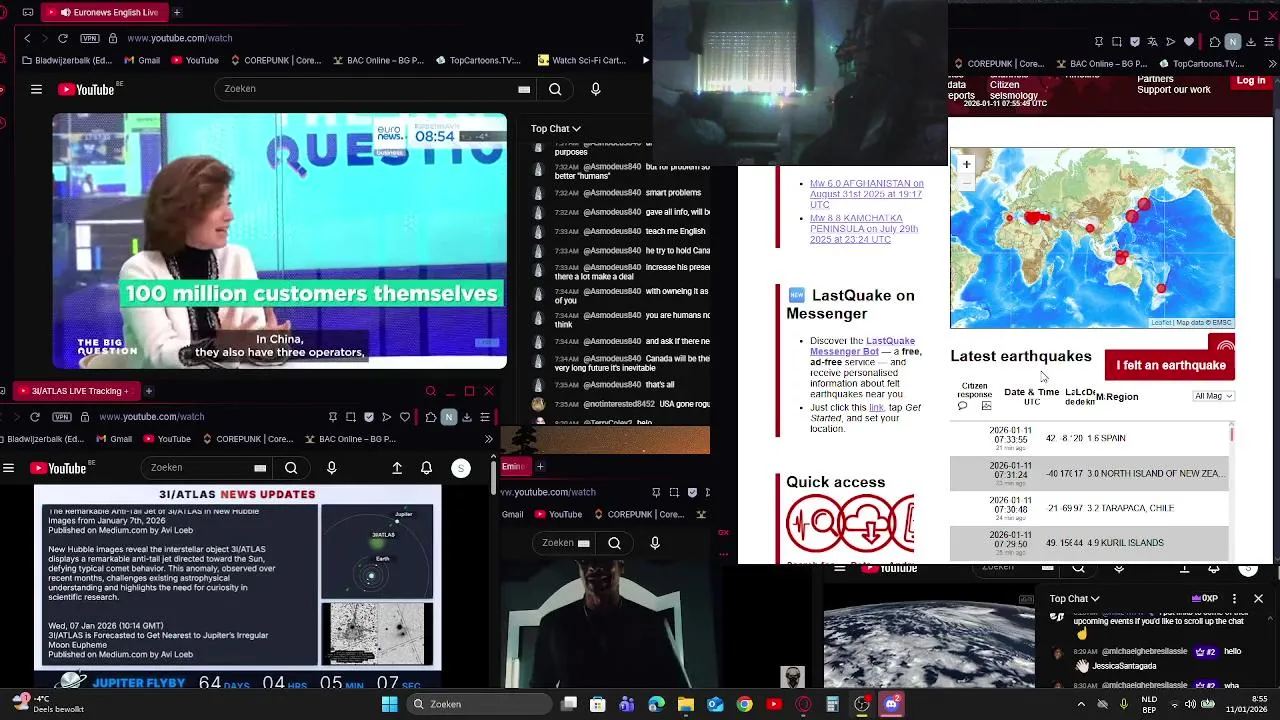Open chat options three-dot menu bottom-right window
The height and width of the screenshot is (720, 1280).
coord(1235,599)
